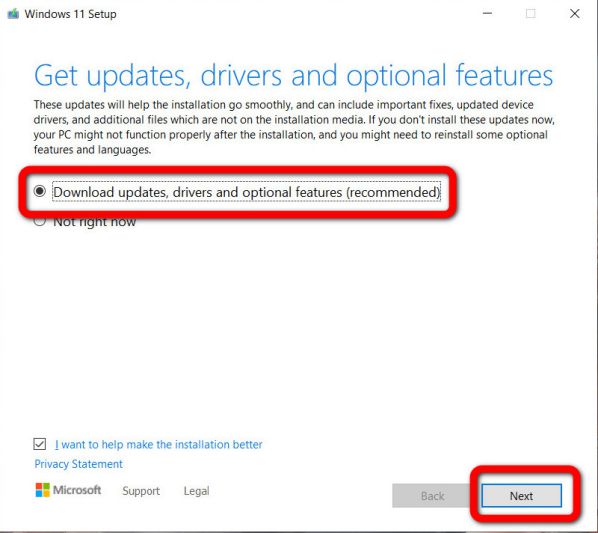The image size is (598, 533).
Task: Click the Windows 11 Setup title text
Action: [x=71, y=14]
